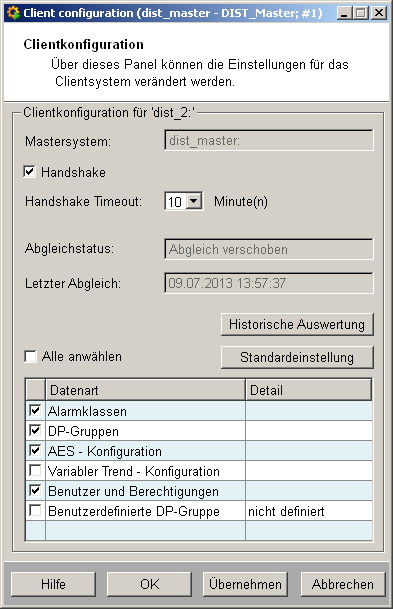Click the gear application icon in title bar
The image size is (393, 609).
point(13,13)
